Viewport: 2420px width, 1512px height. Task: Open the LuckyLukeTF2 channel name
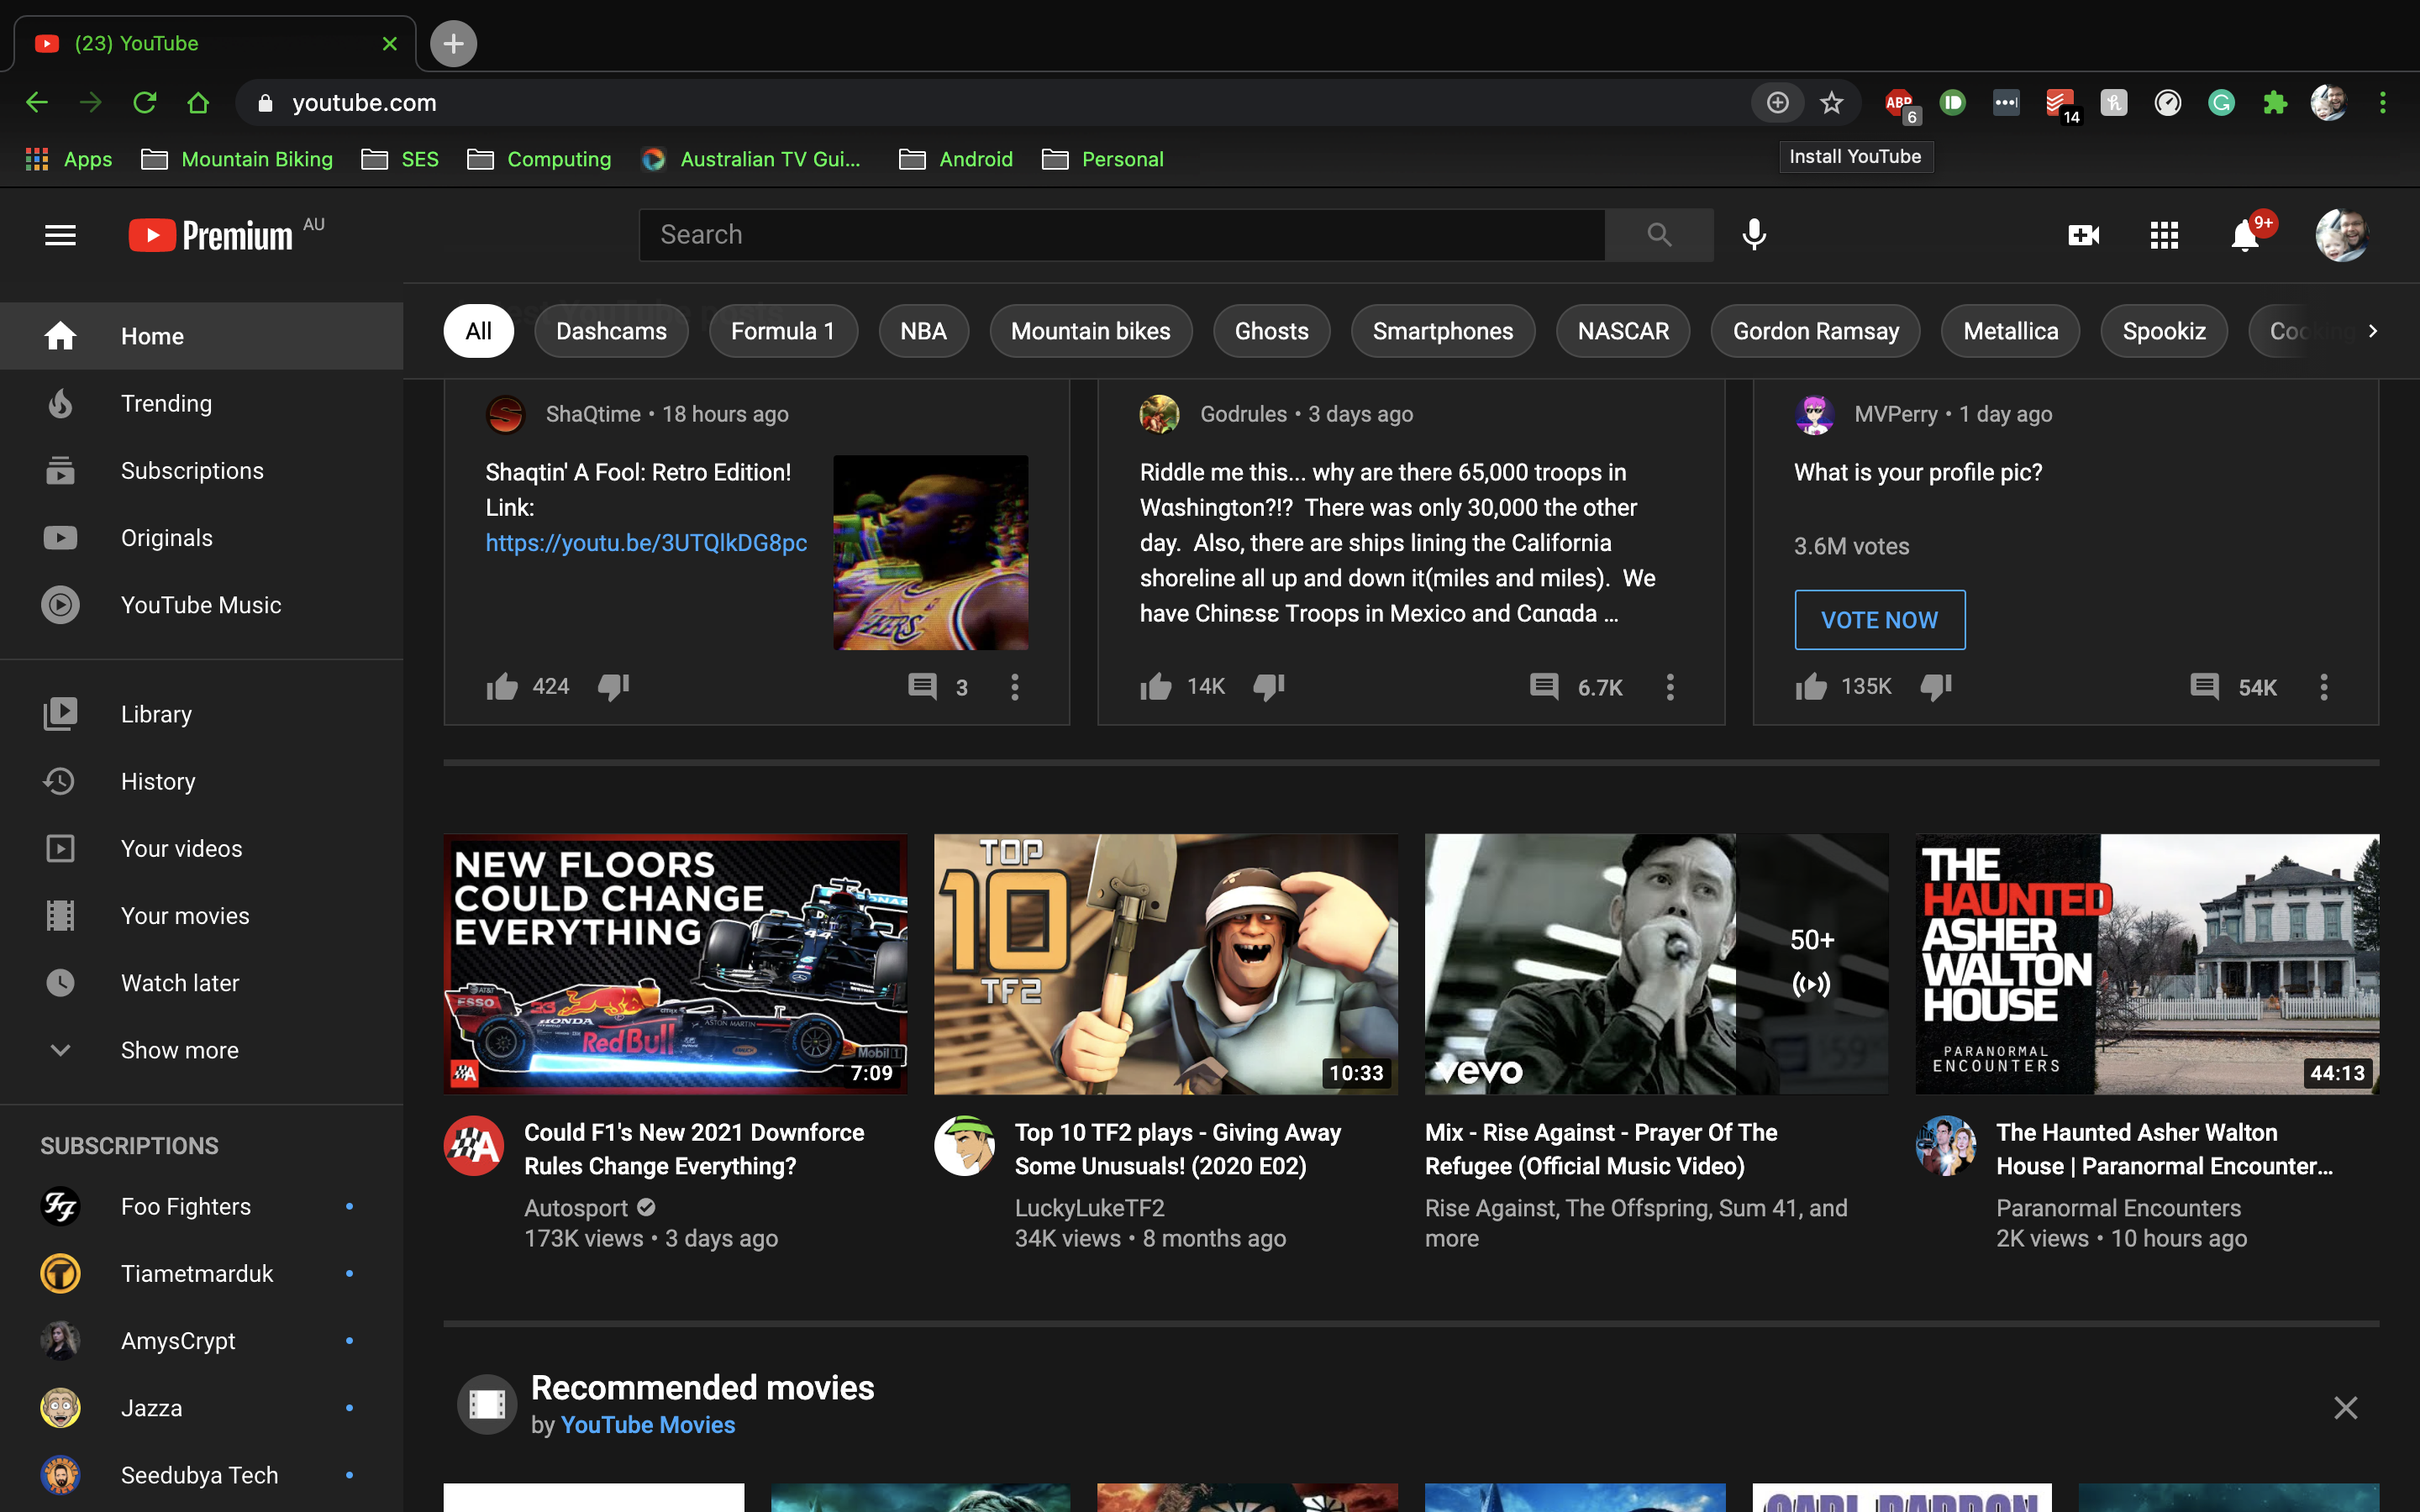tap(1090, 1208)
